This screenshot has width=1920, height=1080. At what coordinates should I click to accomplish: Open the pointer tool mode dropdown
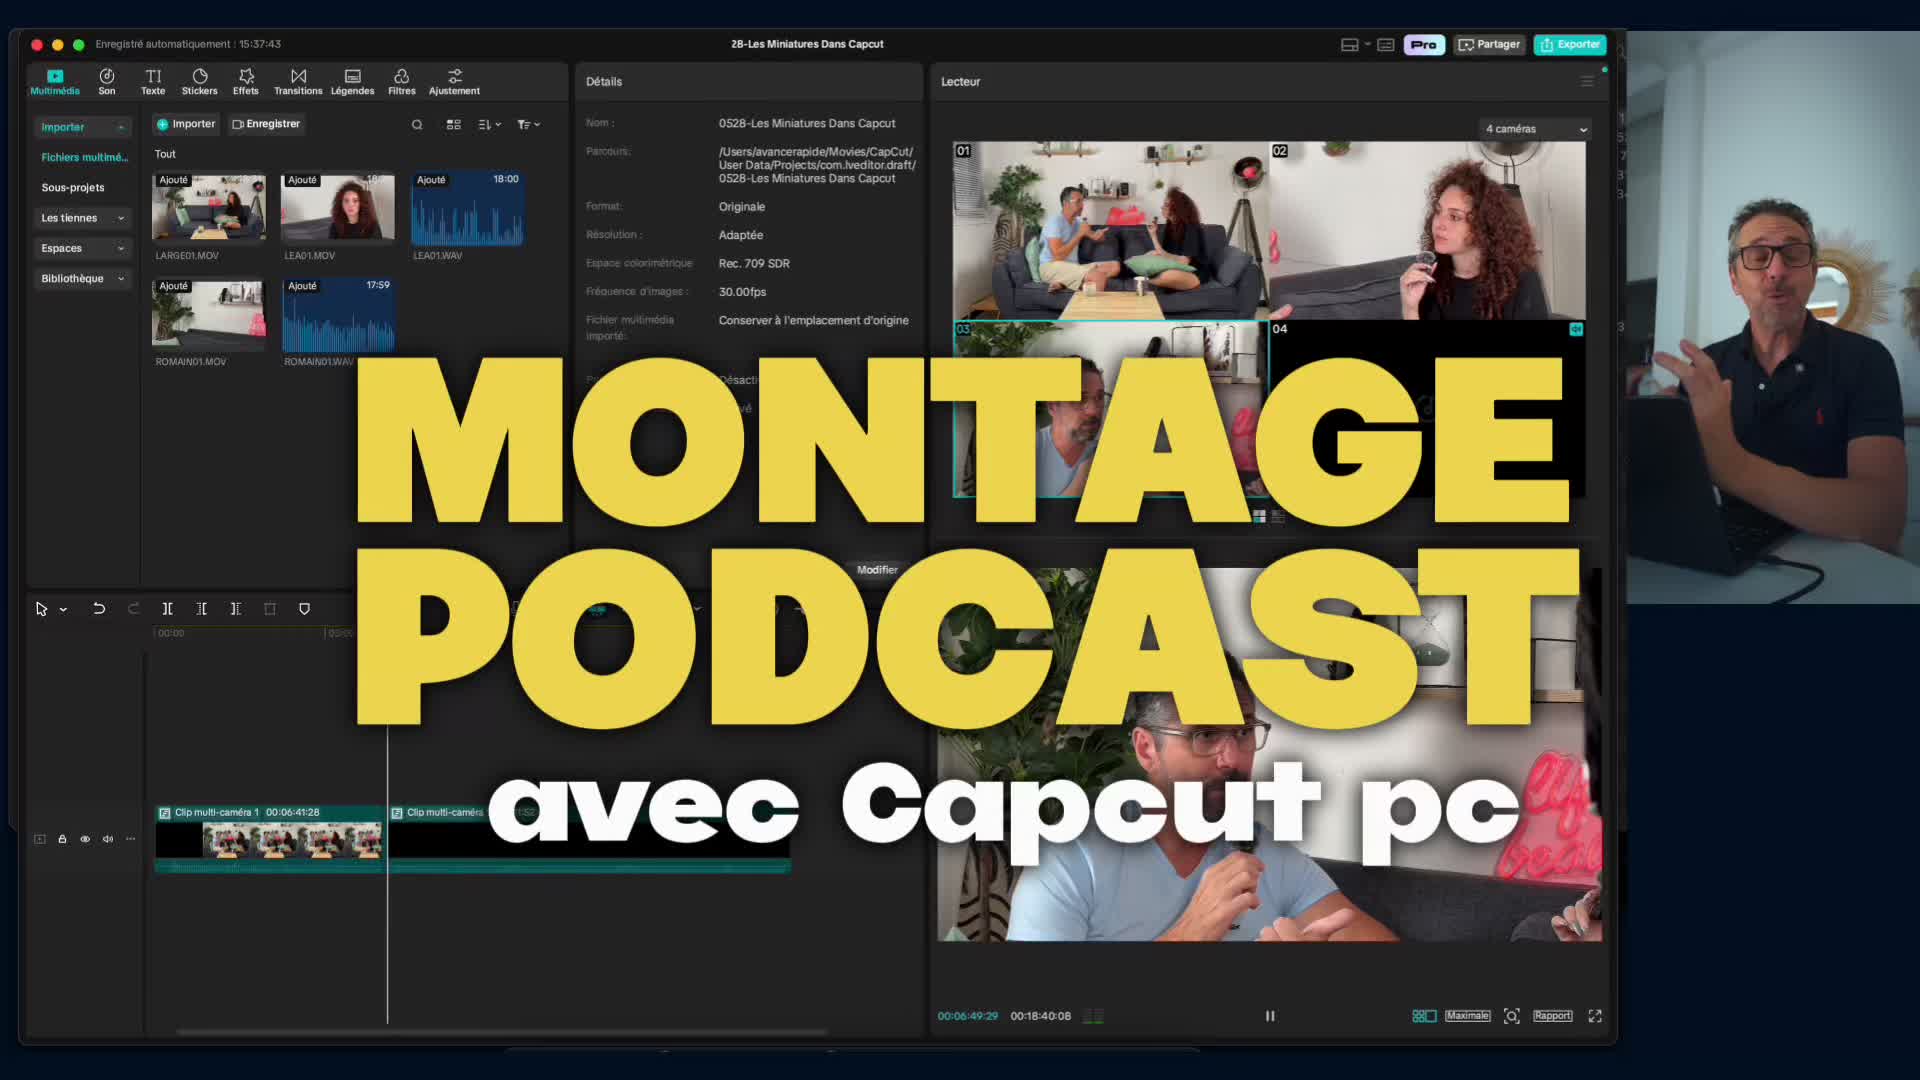pos(63,610)
